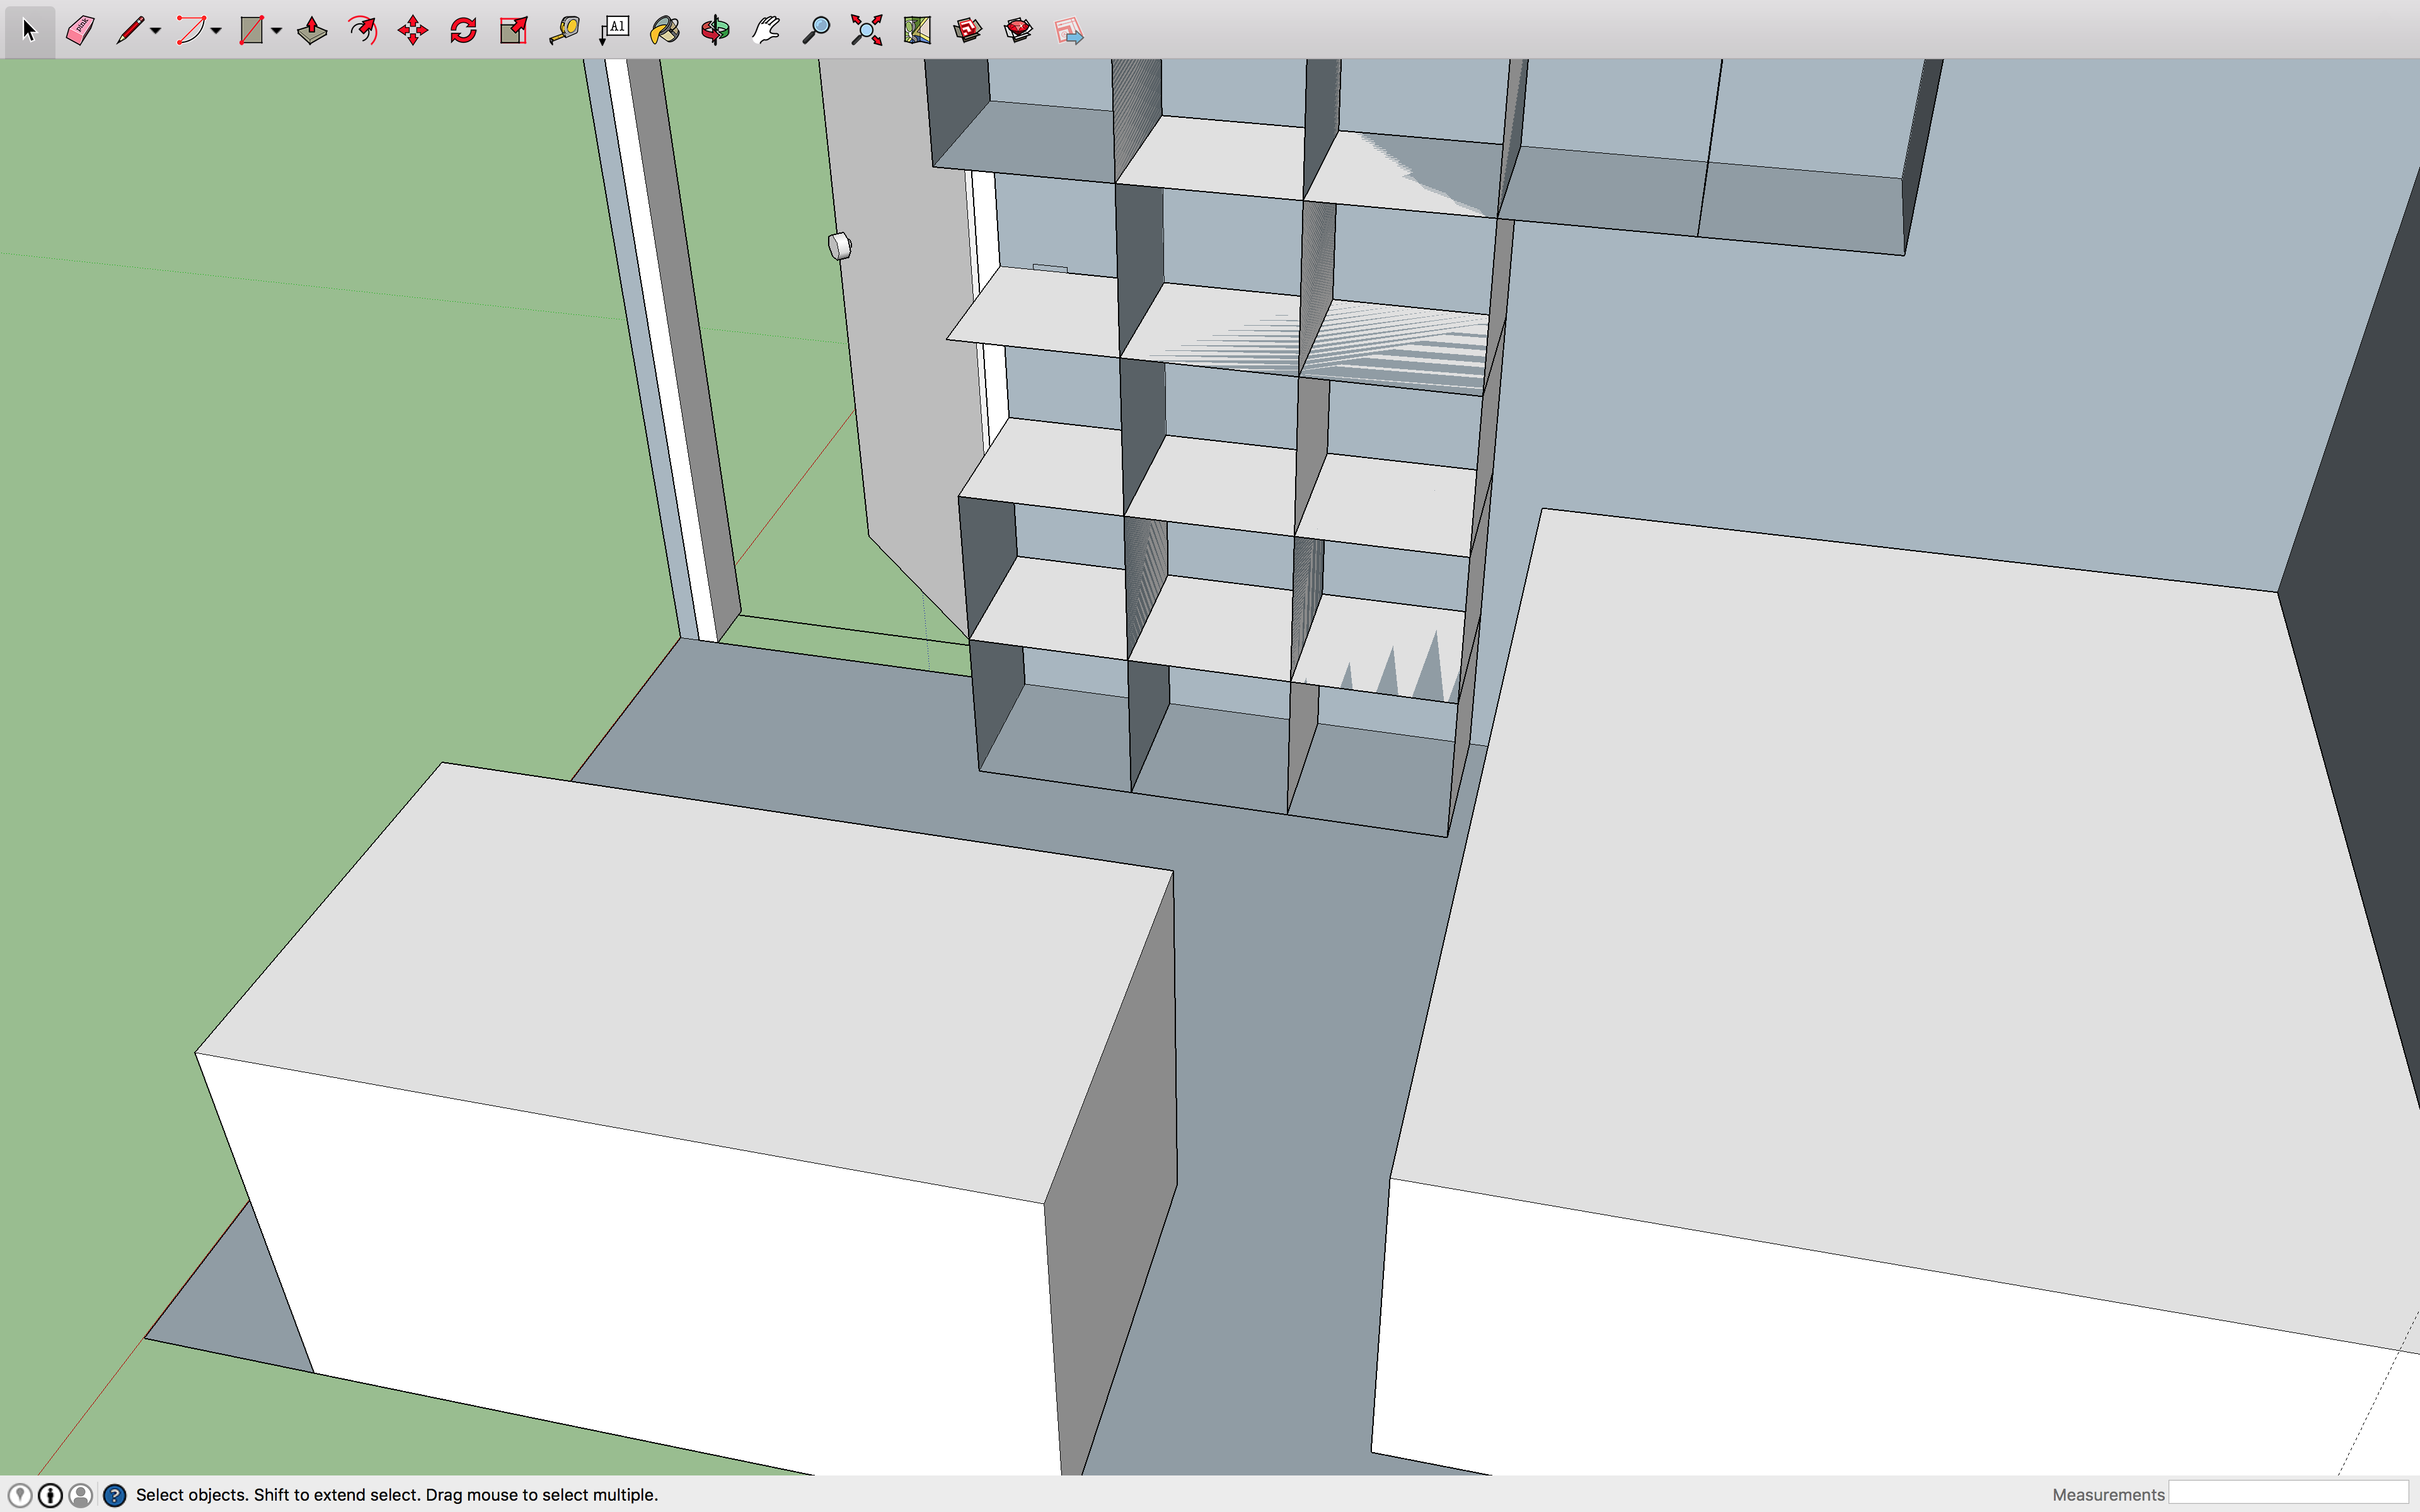This screenshot has height=1512, width=2420.
Task: Activate the Select arrow tool
Action: [x=29, y=31]
